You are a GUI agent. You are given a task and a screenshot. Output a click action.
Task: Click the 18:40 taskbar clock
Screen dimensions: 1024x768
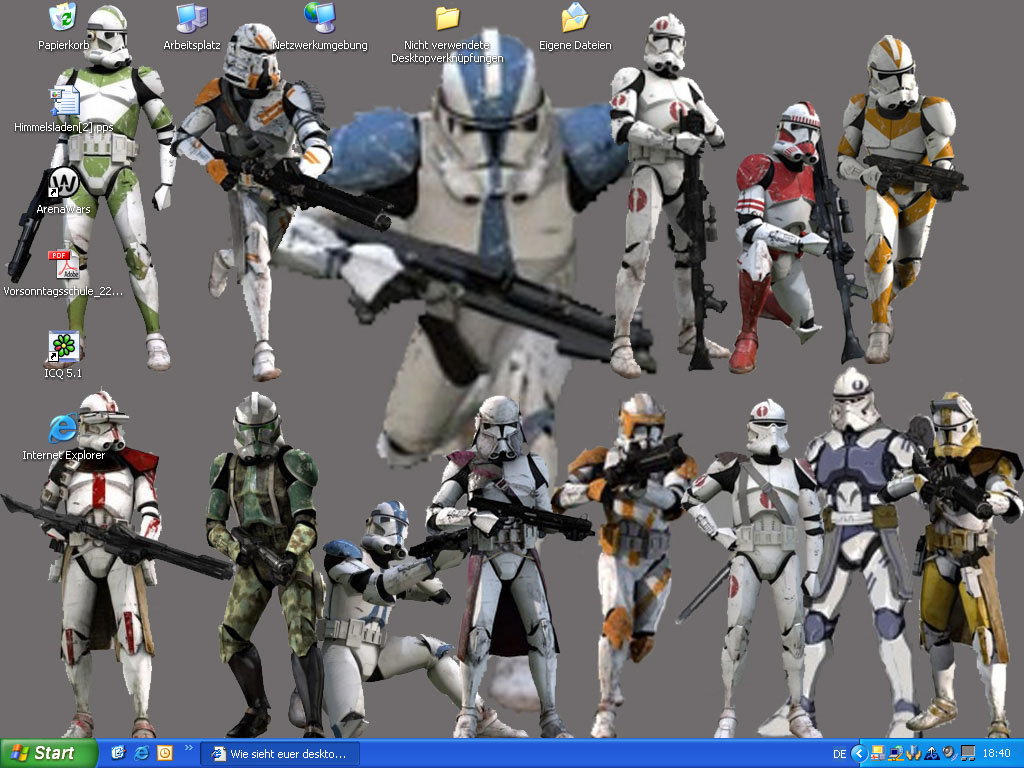(997, 754)
